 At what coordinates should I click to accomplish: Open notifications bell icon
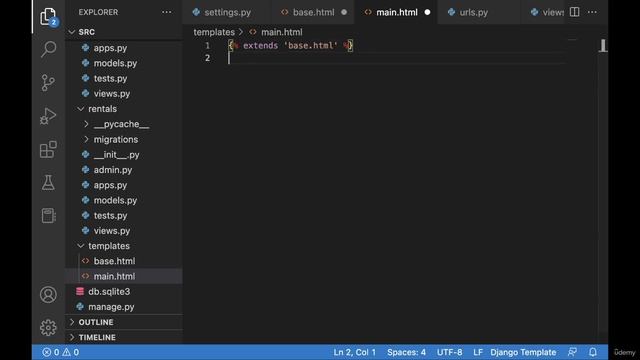click(593, 352)
